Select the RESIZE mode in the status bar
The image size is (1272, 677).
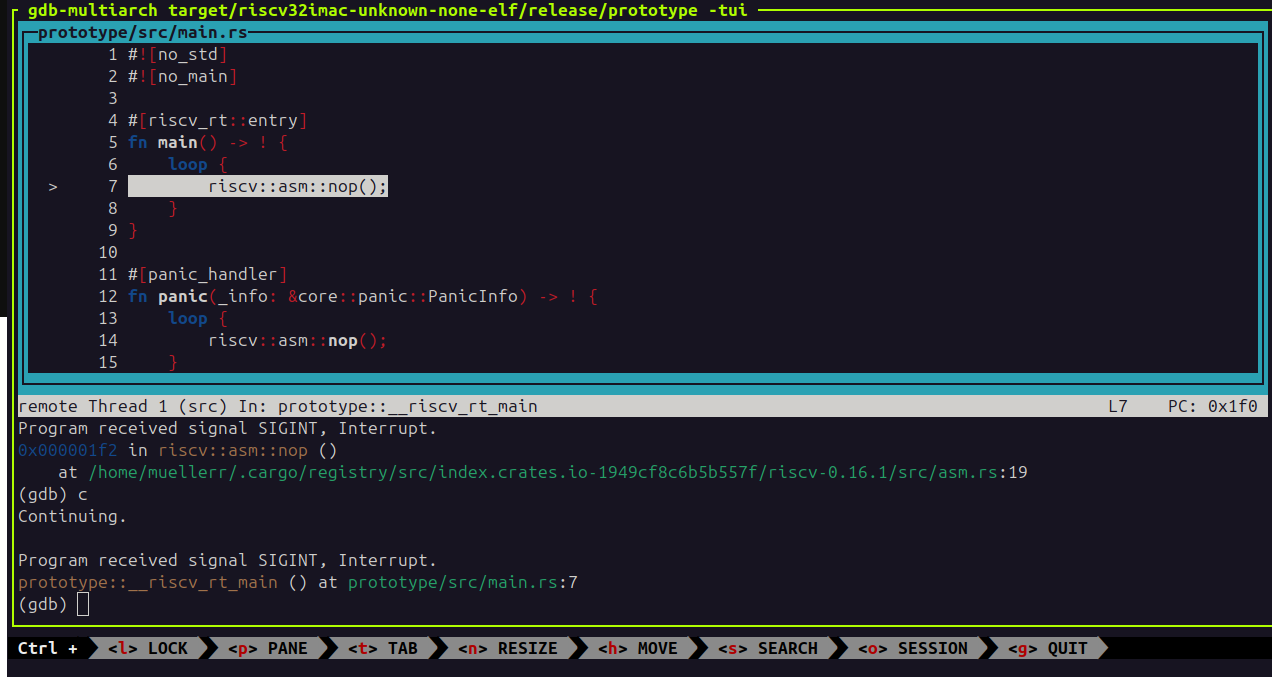(x=508, y=648)
